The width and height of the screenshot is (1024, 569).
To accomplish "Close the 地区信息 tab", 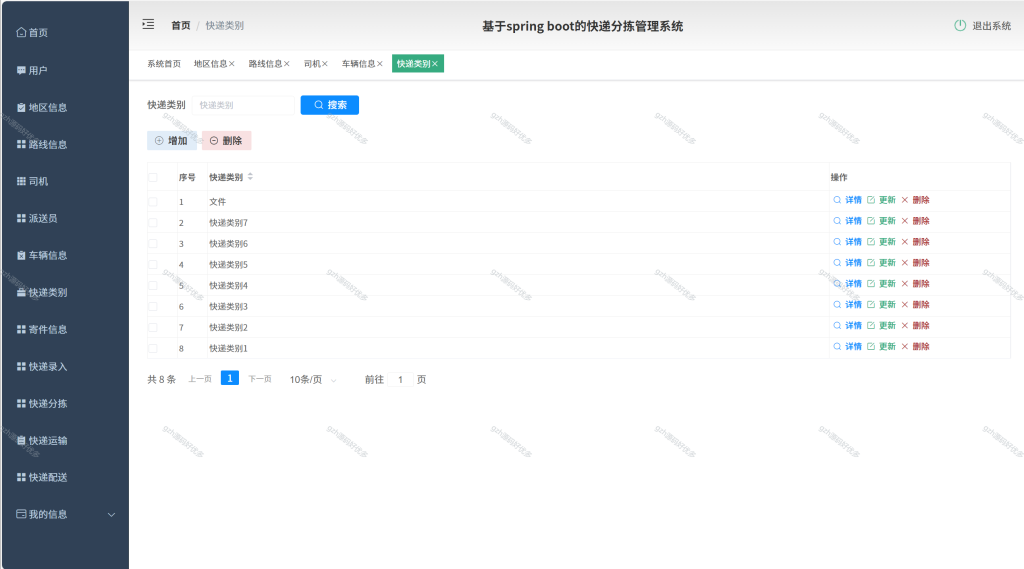I will (232, 64).
